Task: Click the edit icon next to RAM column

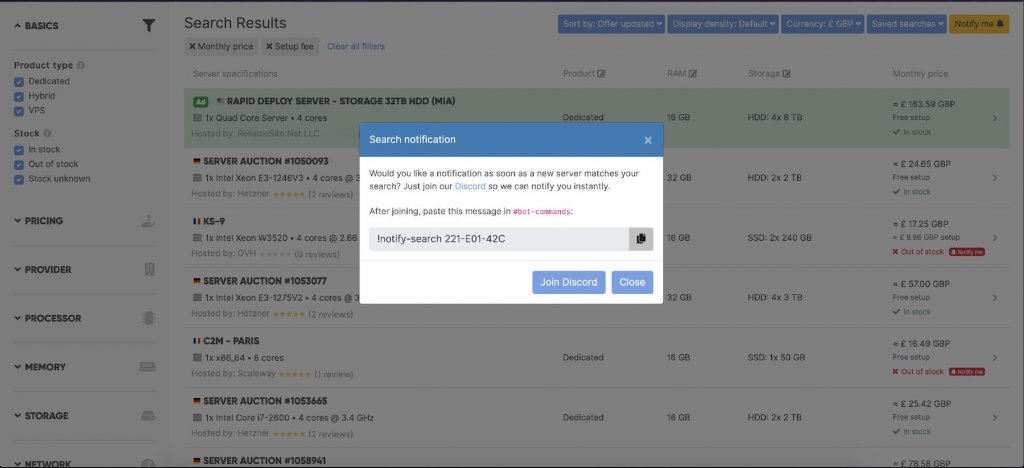Action: click(x=692, y=74)
